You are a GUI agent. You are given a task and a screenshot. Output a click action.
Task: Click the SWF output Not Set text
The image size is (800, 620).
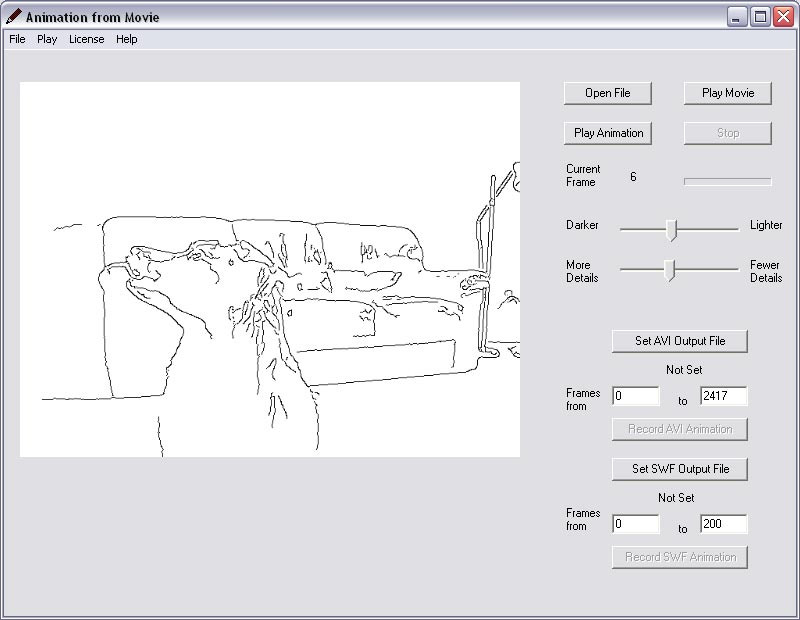676,498
